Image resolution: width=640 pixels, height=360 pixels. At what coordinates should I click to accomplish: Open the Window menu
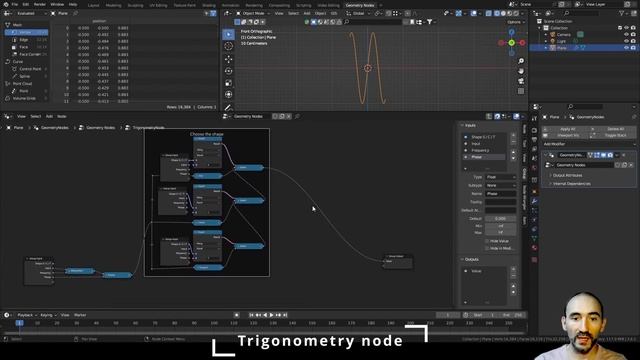pos(57,4)
